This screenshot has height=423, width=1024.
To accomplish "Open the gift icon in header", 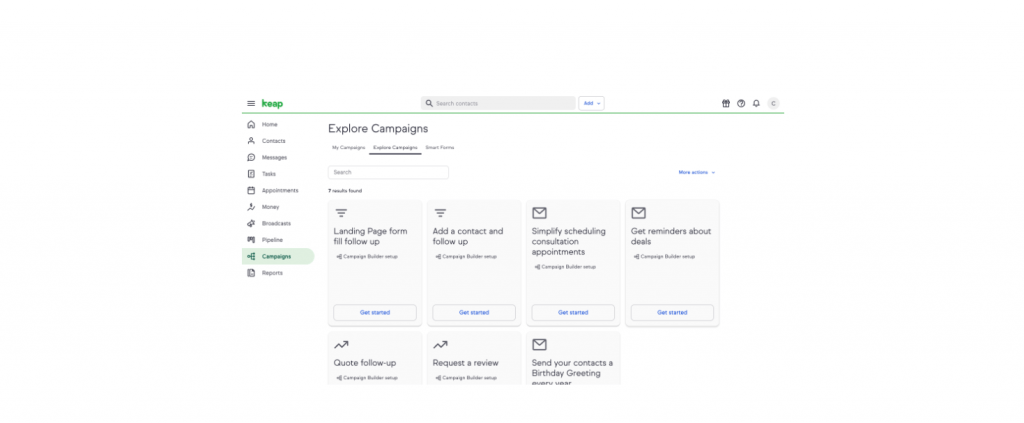I will point(726,103).
